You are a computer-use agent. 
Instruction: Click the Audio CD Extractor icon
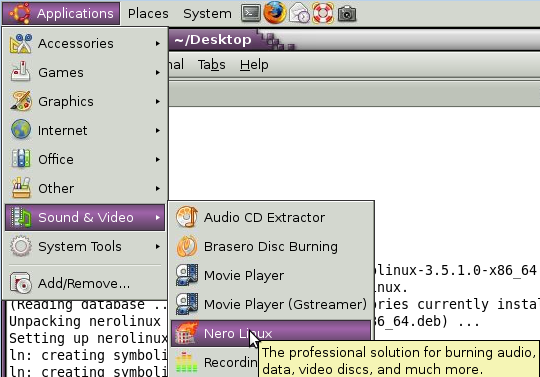pyautogui.click(x=187, y=217)
